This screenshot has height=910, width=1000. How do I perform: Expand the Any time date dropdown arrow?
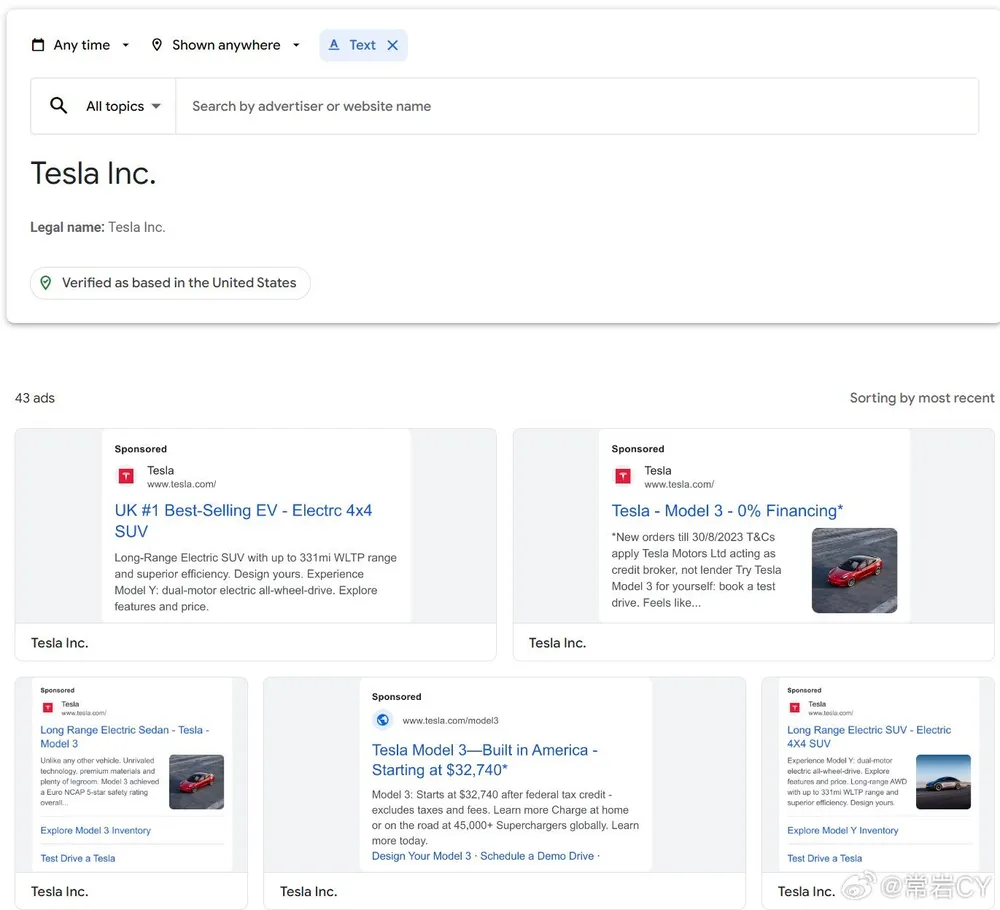126,45
